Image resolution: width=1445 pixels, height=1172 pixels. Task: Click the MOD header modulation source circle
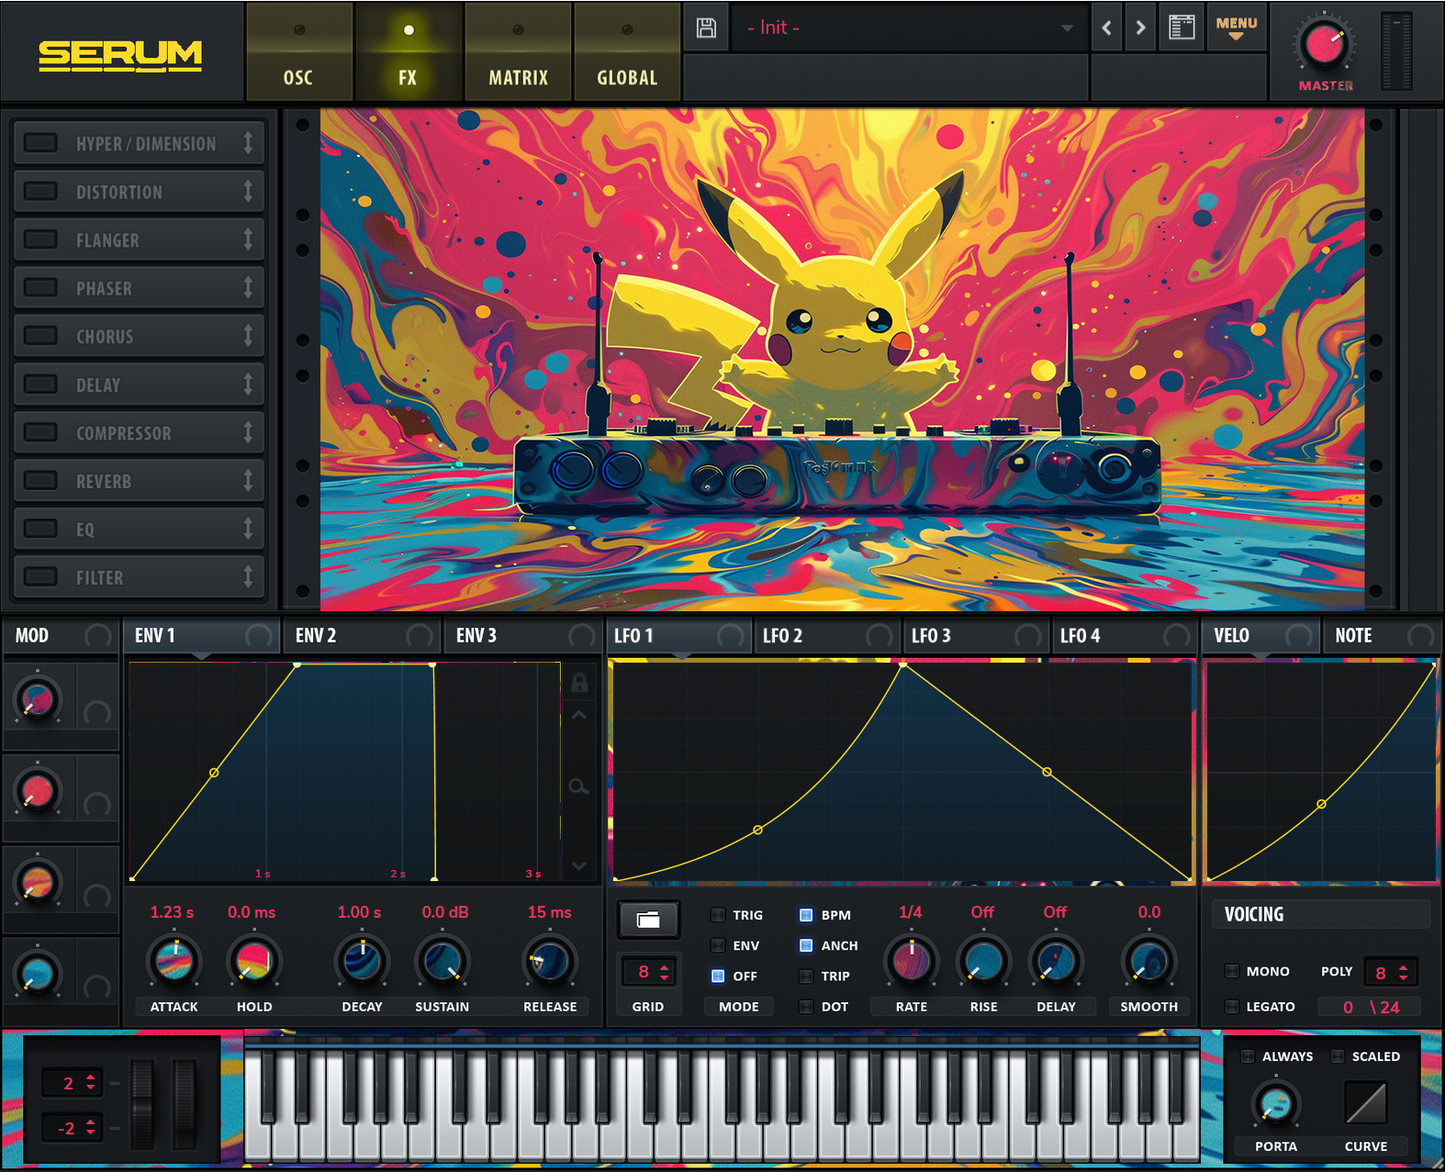tap(97, 636)
